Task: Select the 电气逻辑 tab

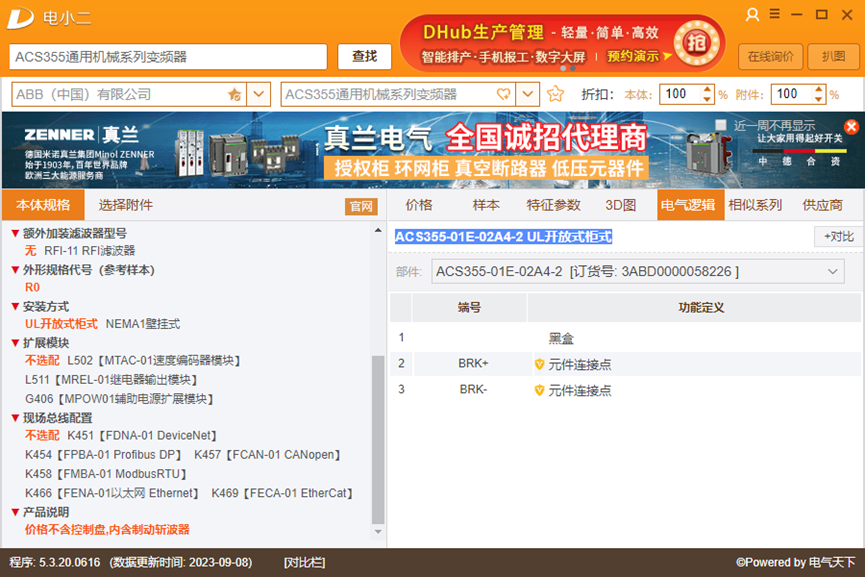Action: tap(690, 205)
